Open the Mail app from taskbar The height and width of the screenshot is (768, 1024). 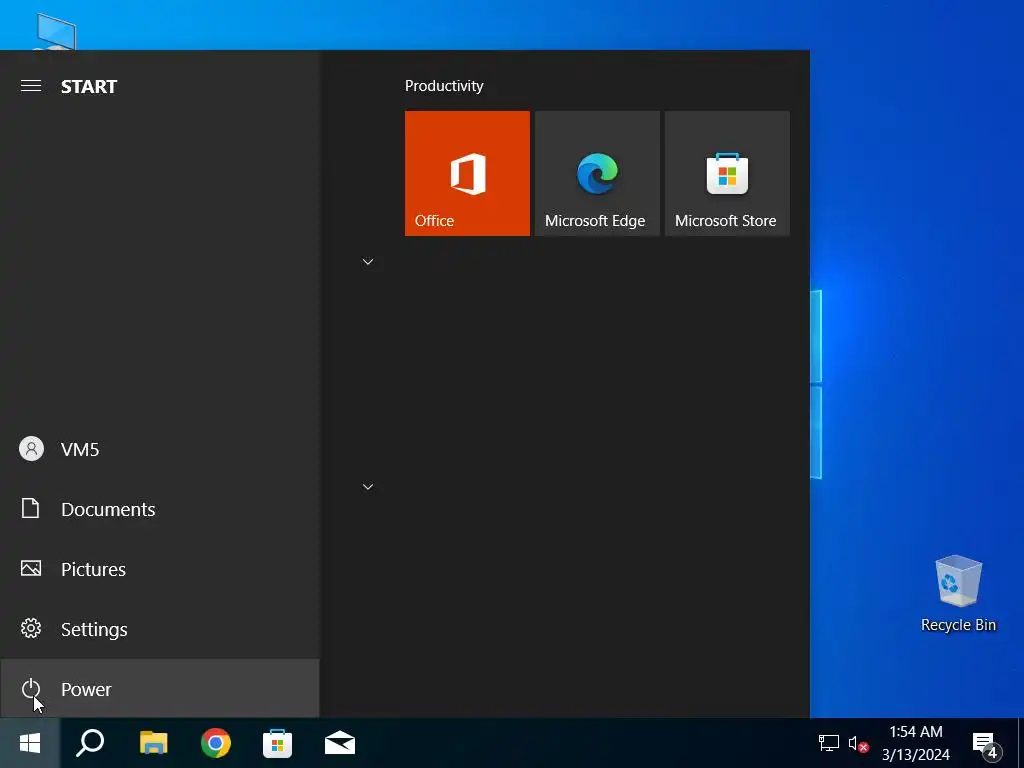(x=340, y=743)
